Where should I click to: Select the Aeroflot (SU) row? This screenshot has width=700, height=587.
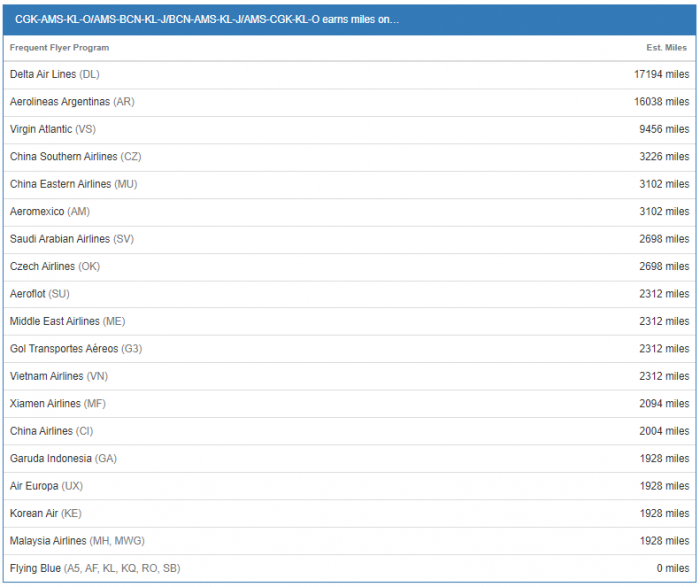350,294
